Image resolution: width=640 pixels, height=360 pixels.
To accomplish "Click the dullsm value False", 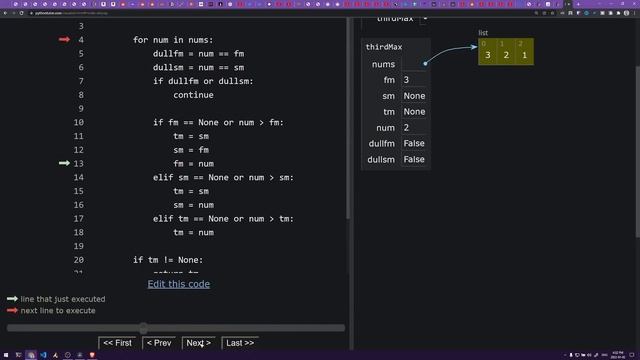I will [414, 159].
